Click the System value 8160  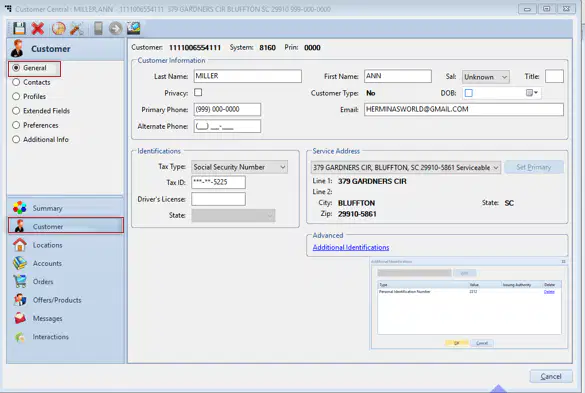pyautogui.click(x=268, y=48)
